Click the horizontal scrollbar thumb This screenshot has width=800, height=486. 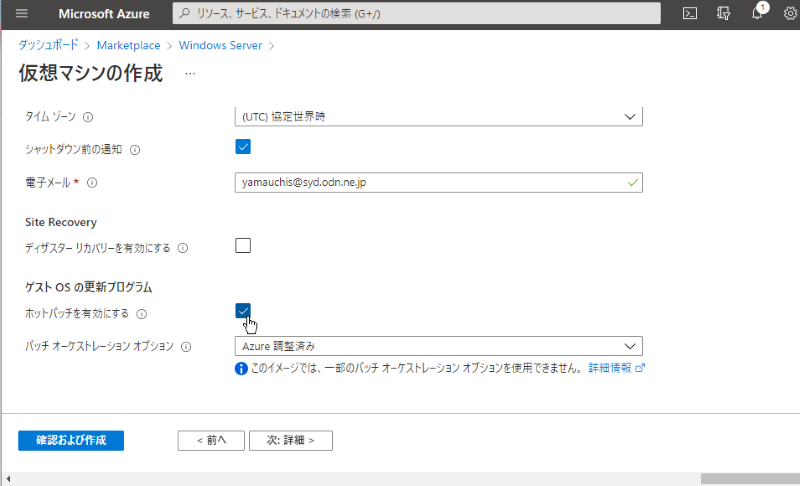point(750,479)
